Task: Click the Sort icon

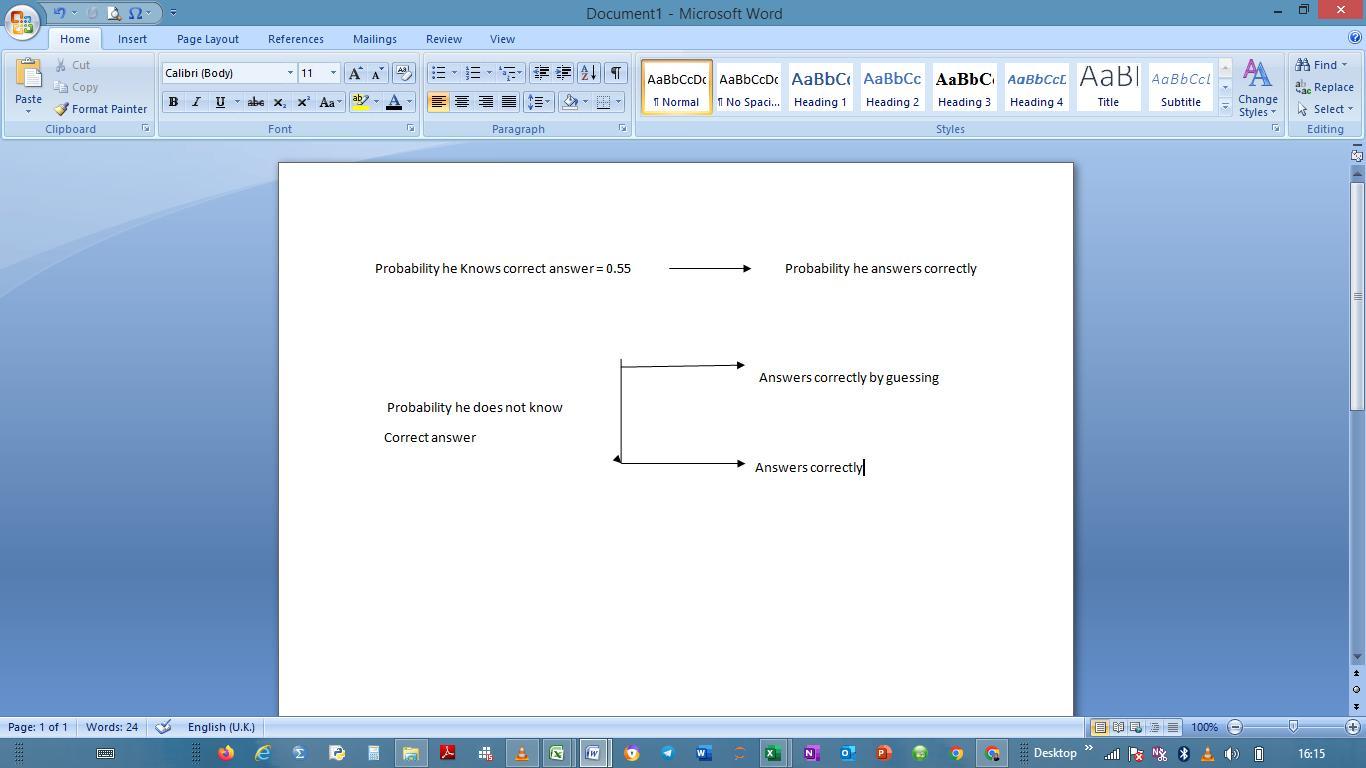Action: pos(589,73)
